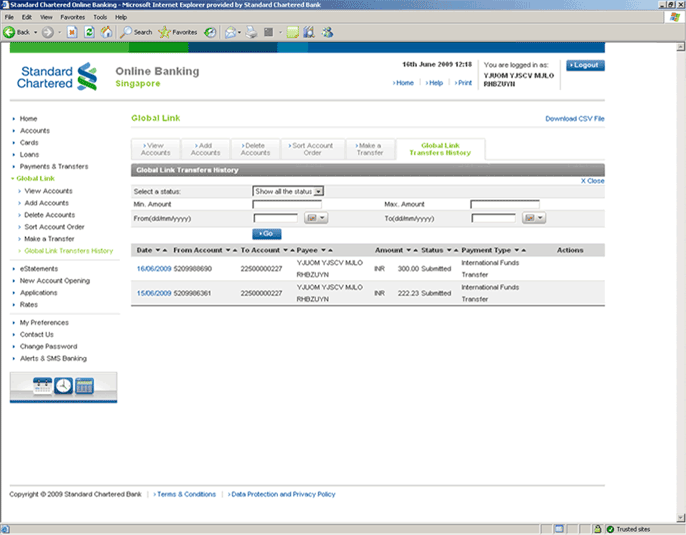686x535 pixels.
Task: Click the Research toolbar icon
Action: [x=309, y=32]
